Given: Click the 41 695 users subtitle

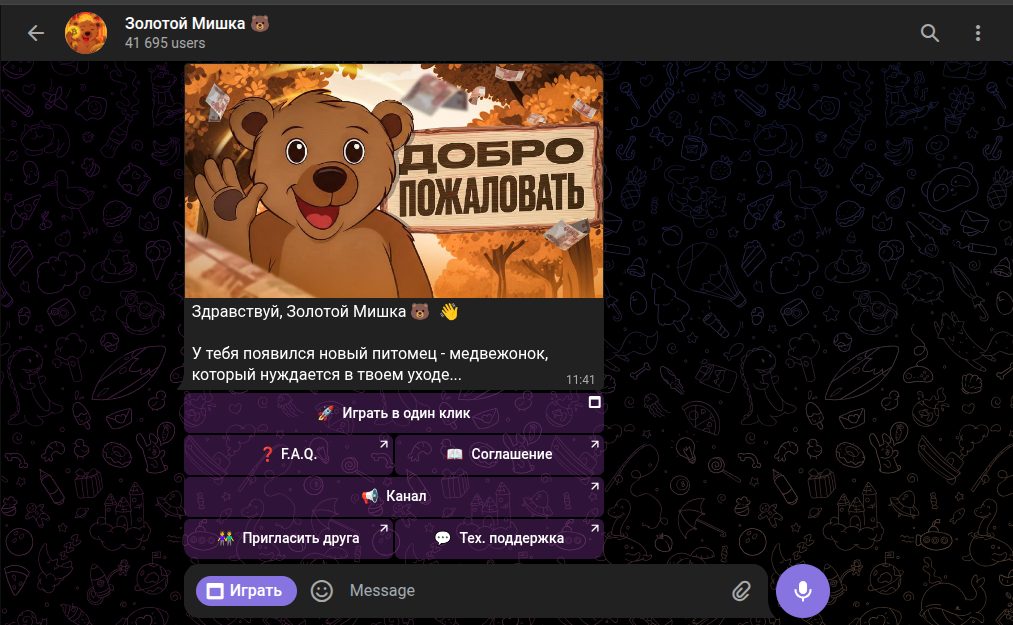Looking at the screenshot, I should click(165, 43).
